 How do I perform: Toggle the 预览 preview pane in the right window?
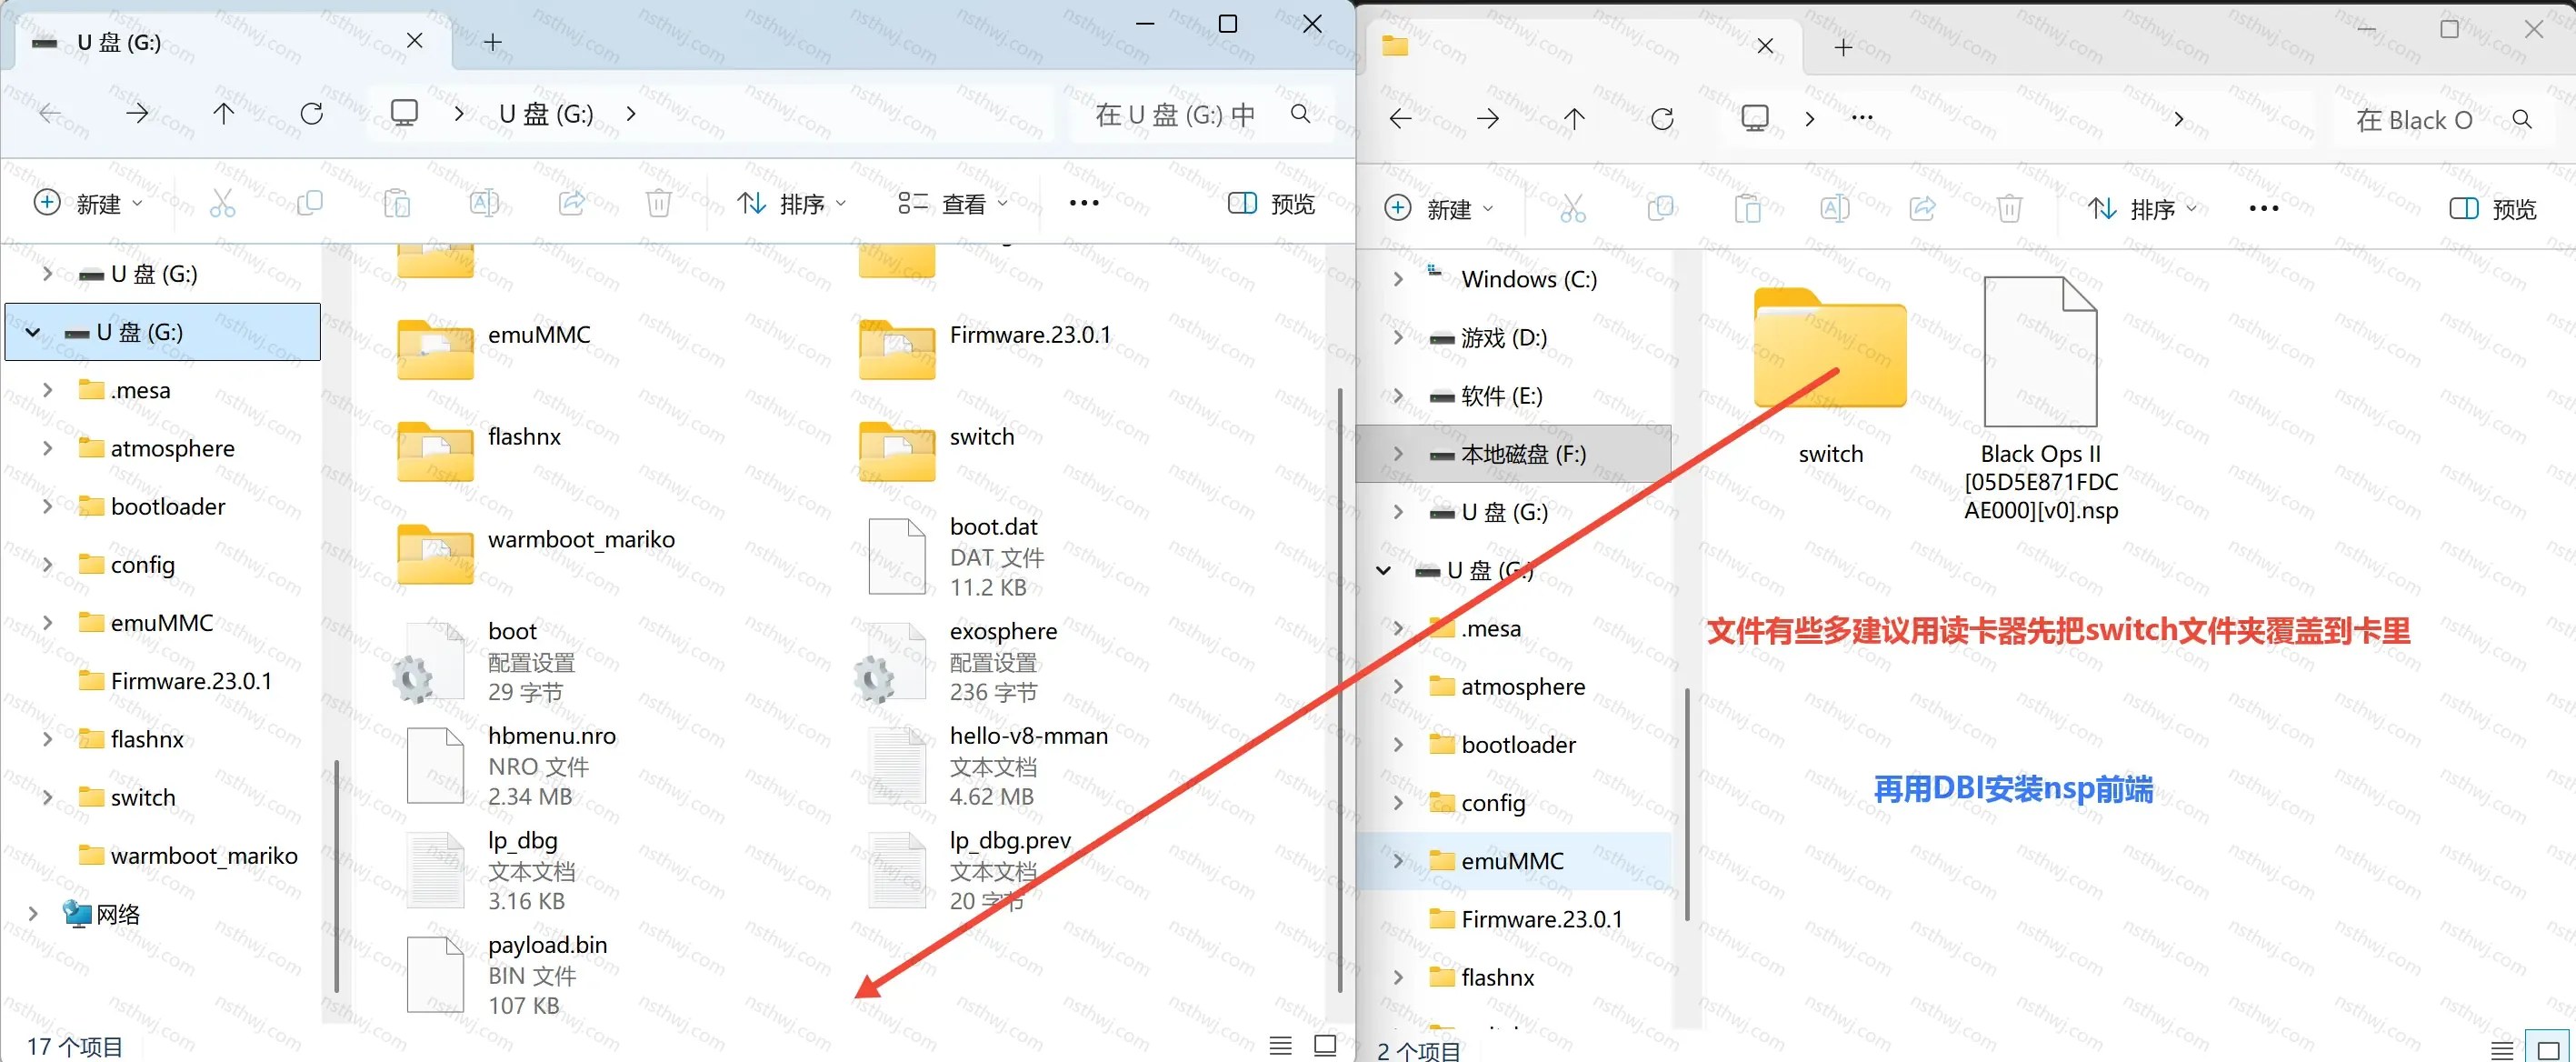click(2493, 209)
